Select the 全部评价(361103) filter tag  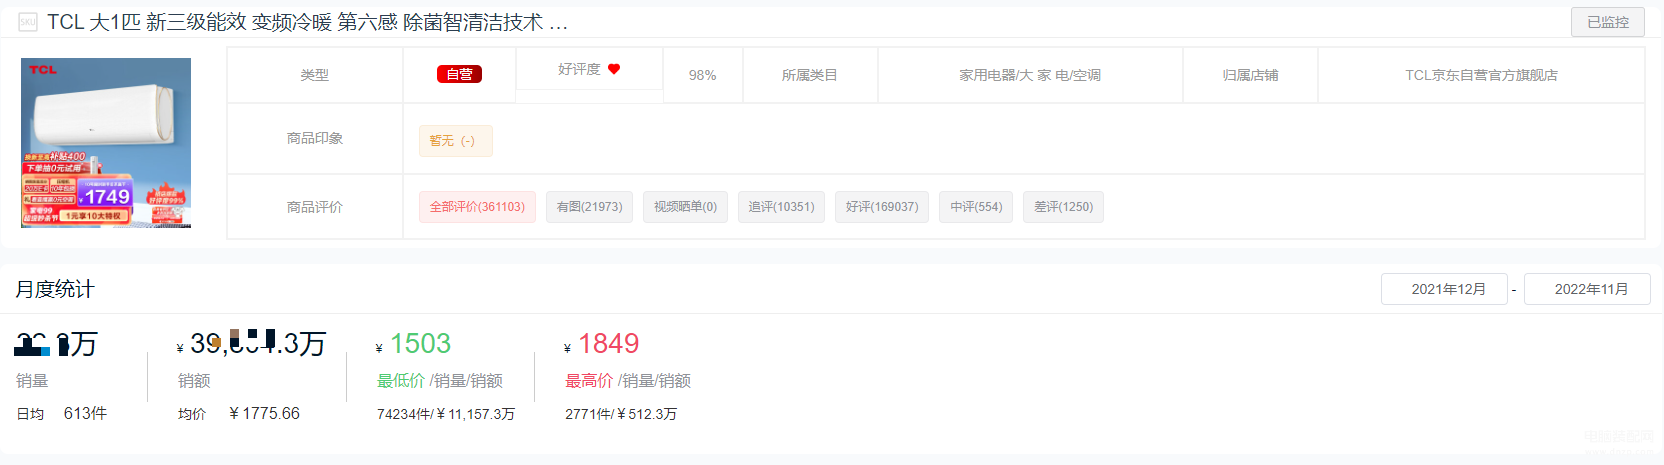(x=477, y=207)
